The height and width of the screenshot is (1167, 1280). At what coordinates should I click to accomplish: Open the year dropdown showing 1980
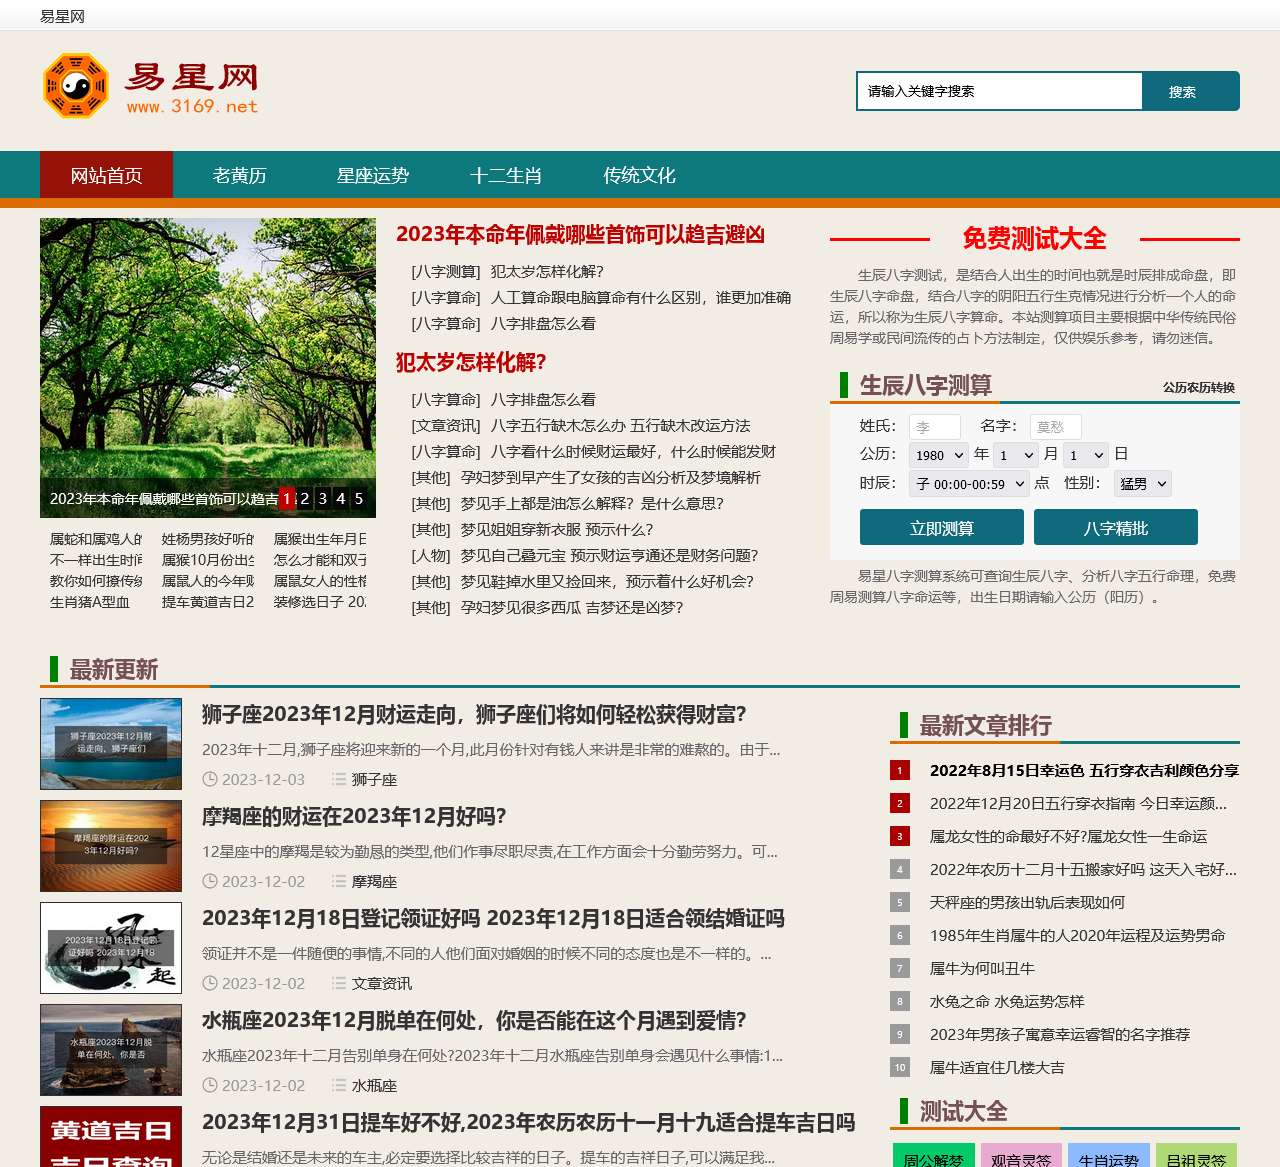coord(937,454)
